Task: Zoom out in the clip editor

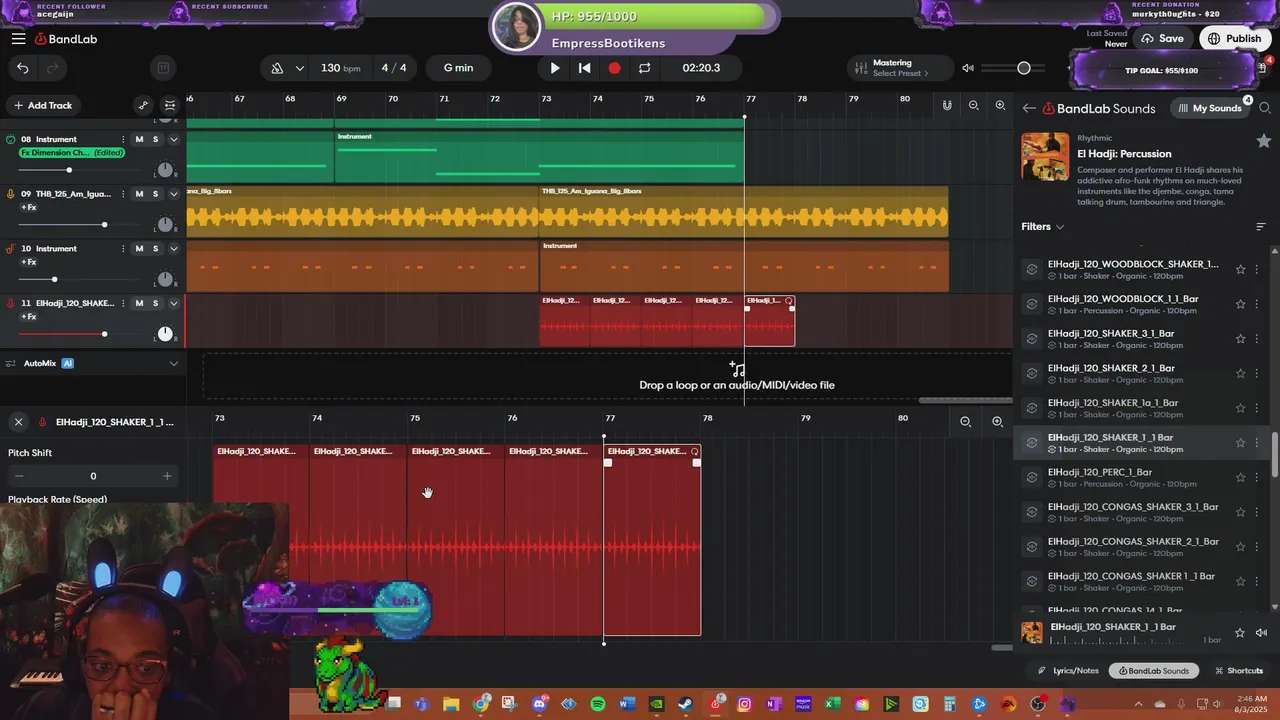Action: coord(966,422)
